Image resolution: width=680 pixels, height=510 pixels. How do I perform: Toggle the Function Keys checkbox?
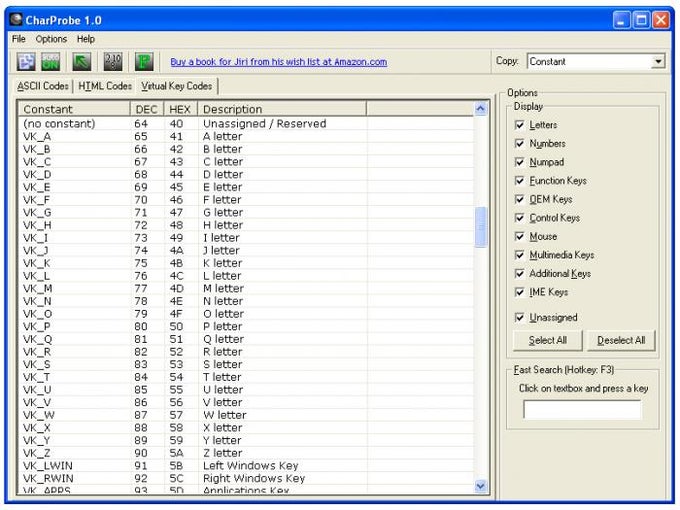click(x=519, y=181)
